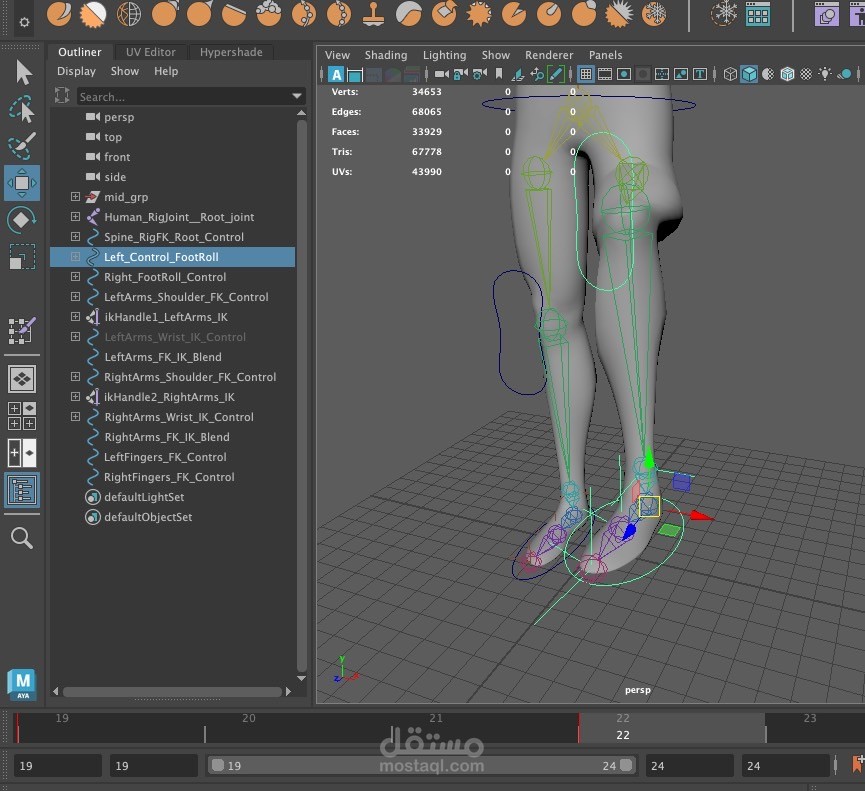Open the viewport Panels menu
Image resolution: width=865 pixels, height=791 pixels.
(605, 55)
